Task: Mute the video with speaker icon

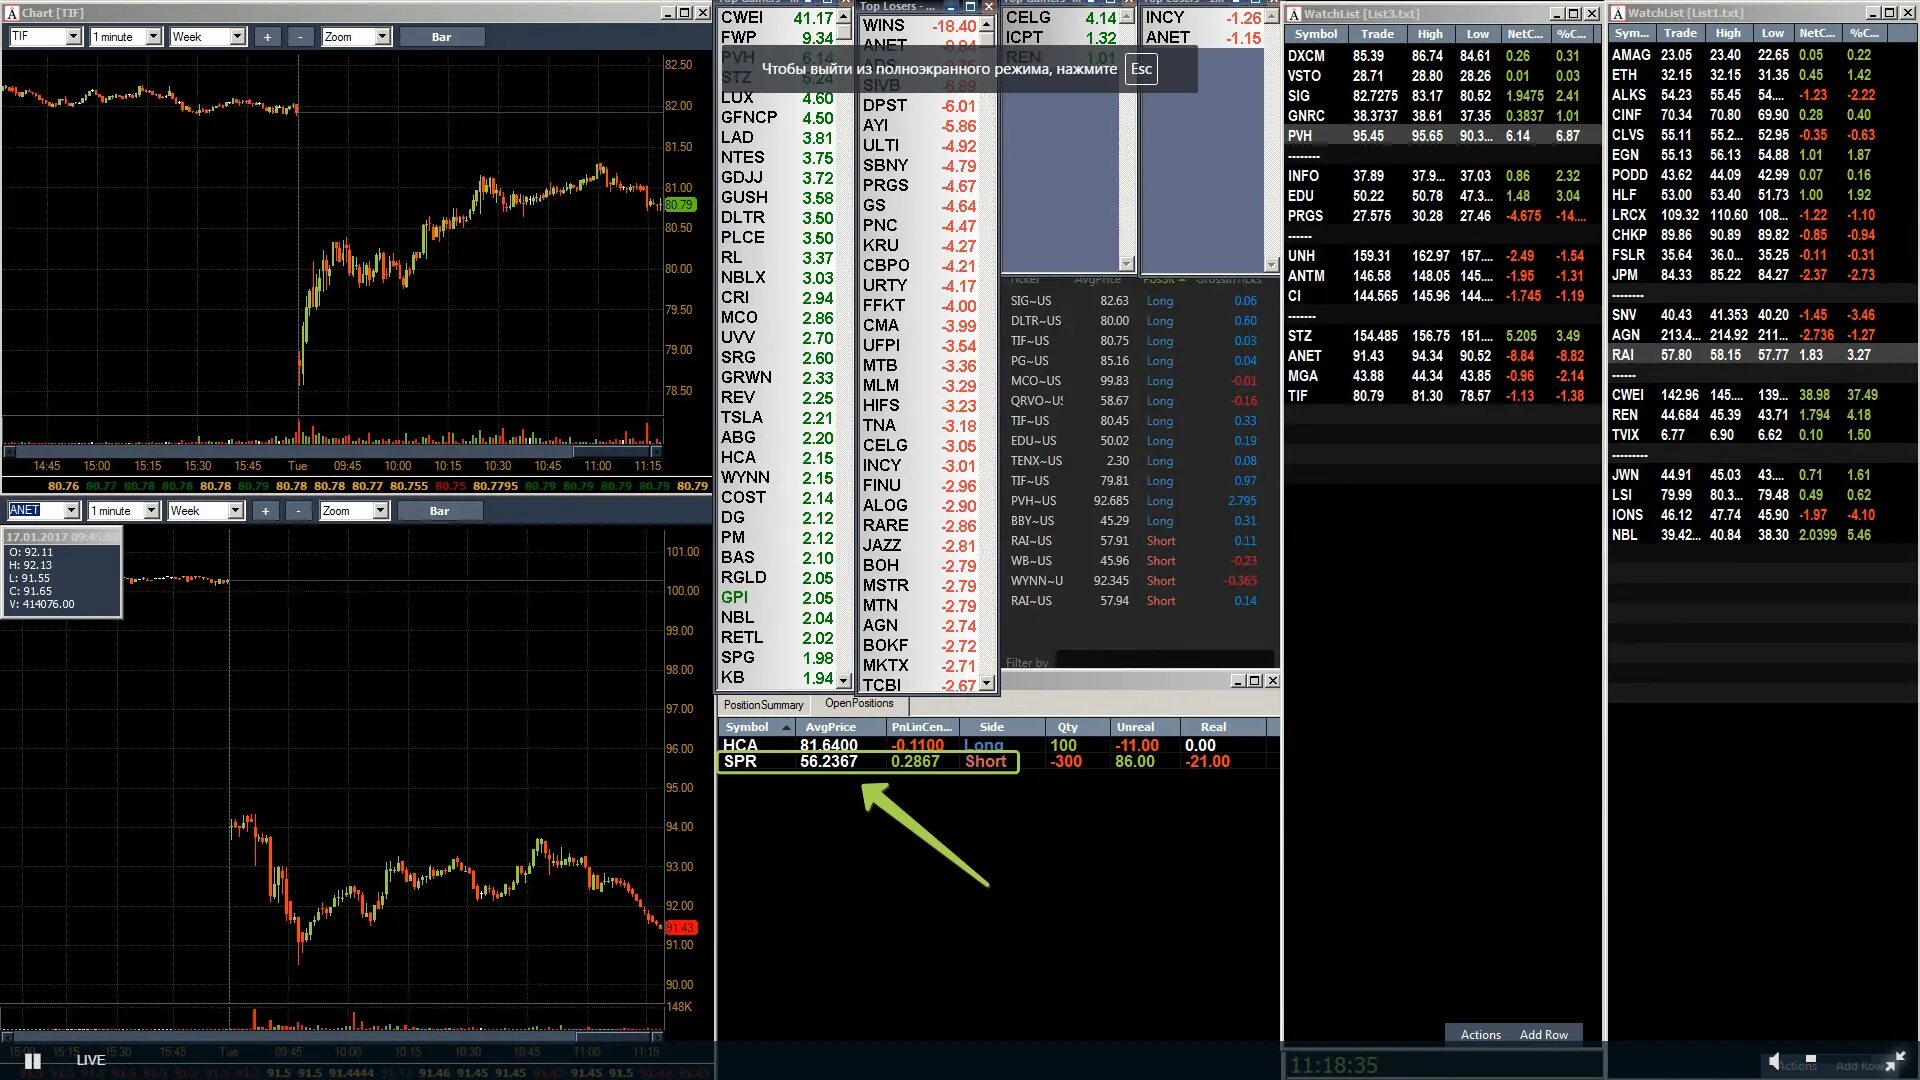Action: (1774, 1061)
